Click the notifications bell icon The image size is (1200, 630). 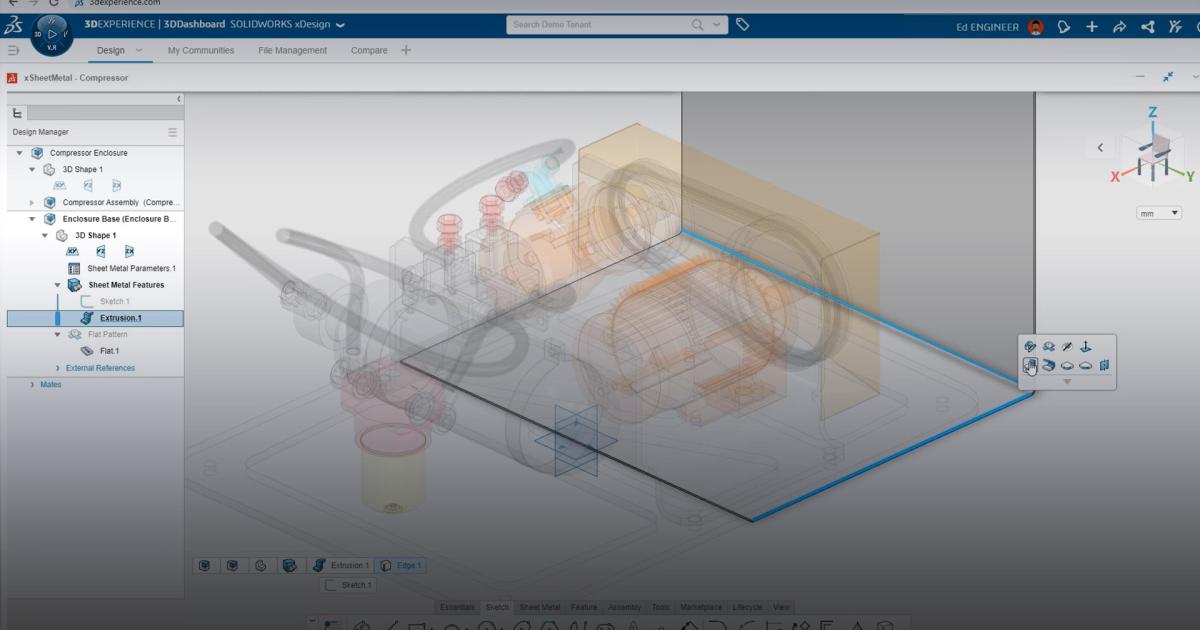pos(1064,26)
